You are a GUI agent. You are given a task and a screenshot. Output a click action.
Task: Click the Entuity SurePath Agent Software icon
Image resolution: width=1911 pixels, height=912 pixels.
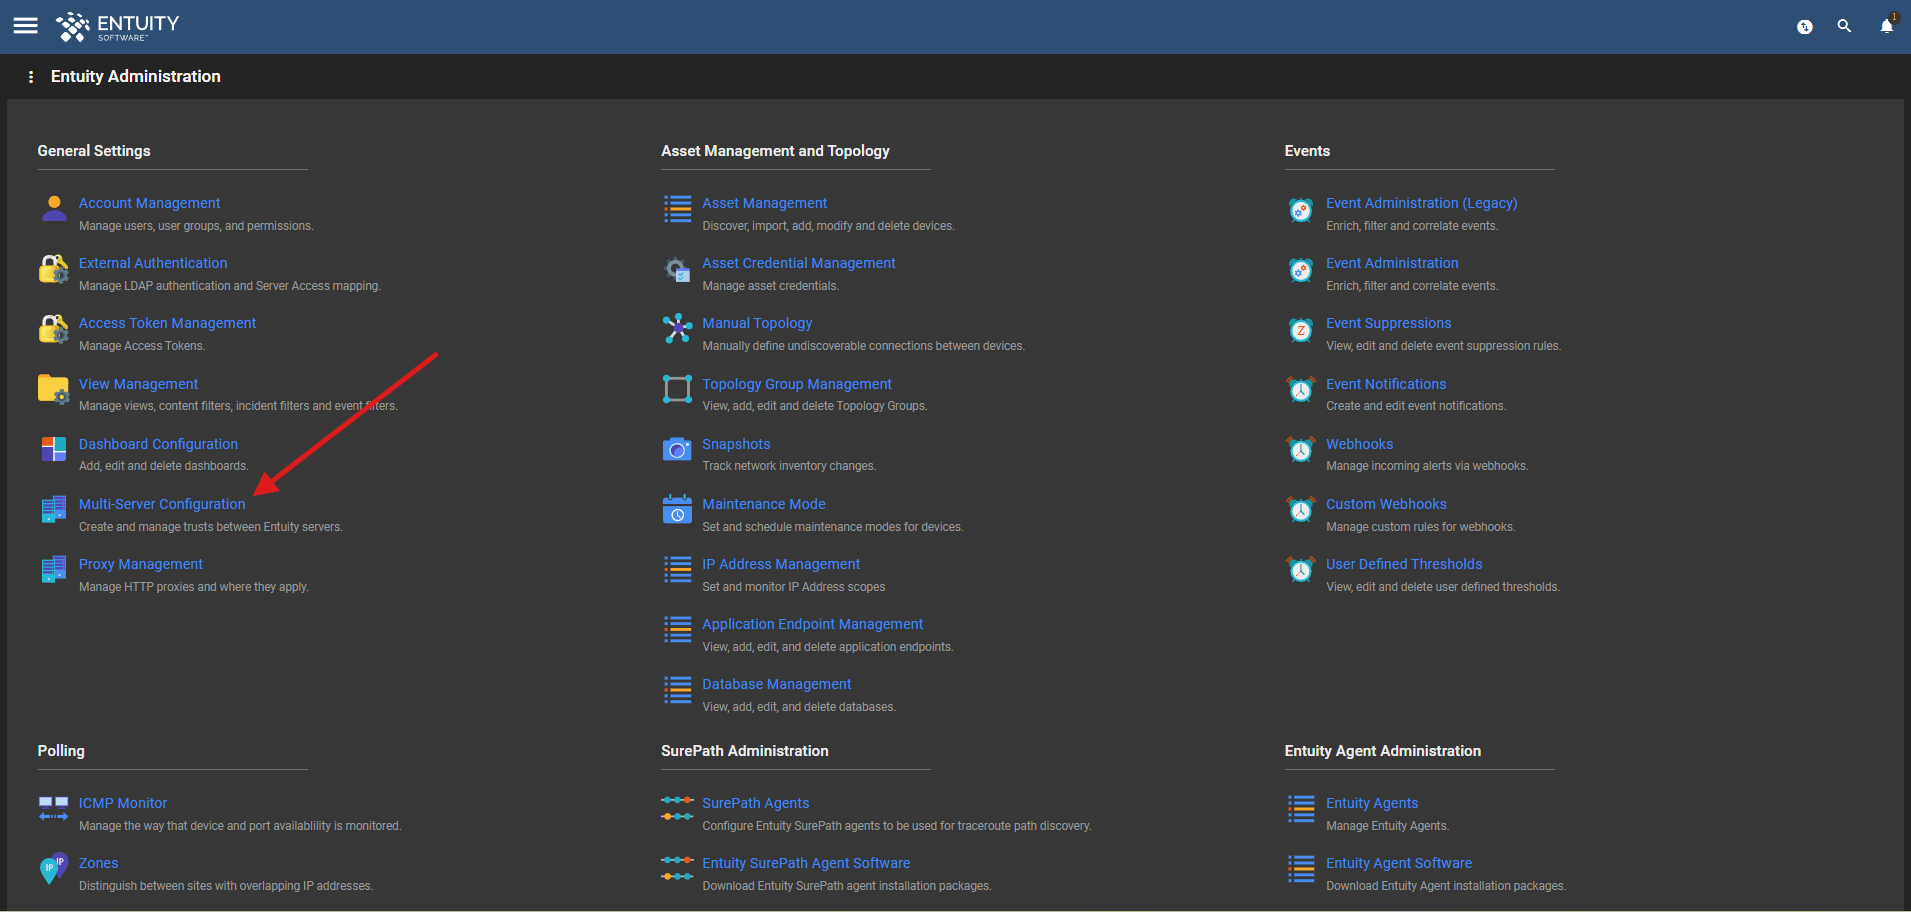678,868
